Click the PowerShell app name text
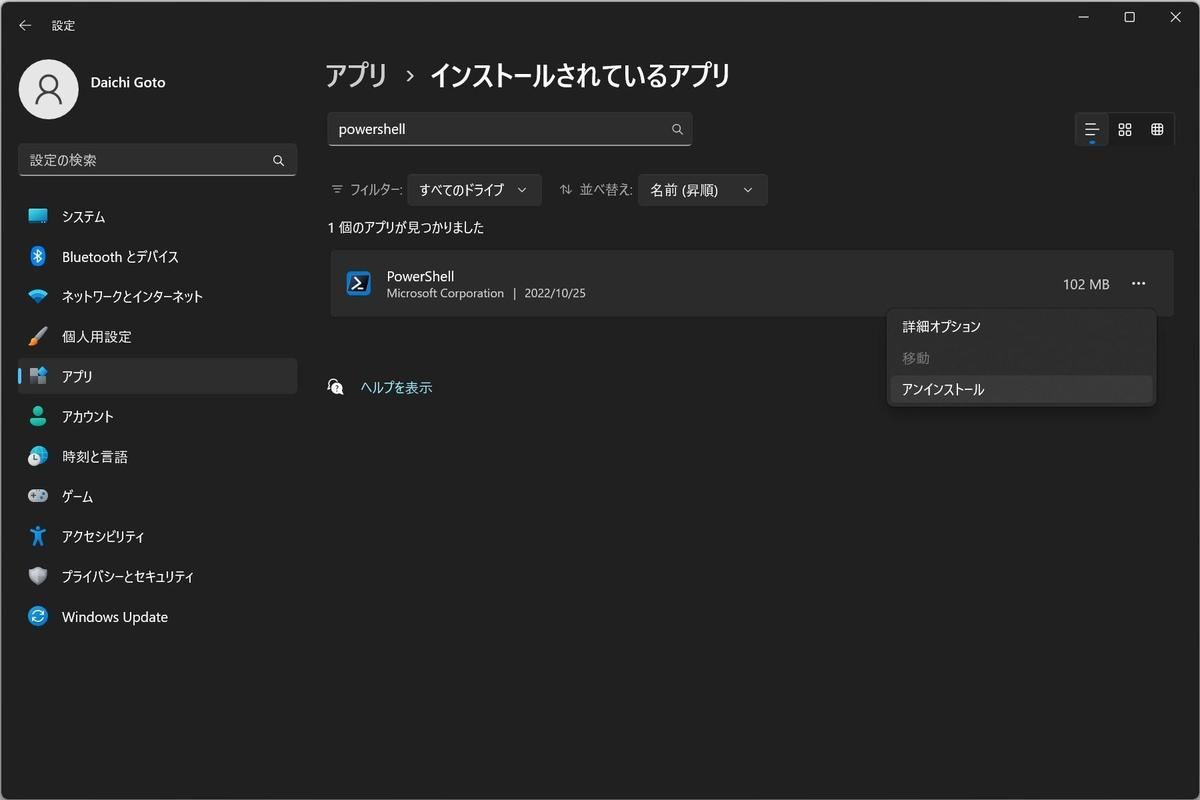The width and height of the screenshot is (1200, 800). pyautogui.click(x=420, y=276)
